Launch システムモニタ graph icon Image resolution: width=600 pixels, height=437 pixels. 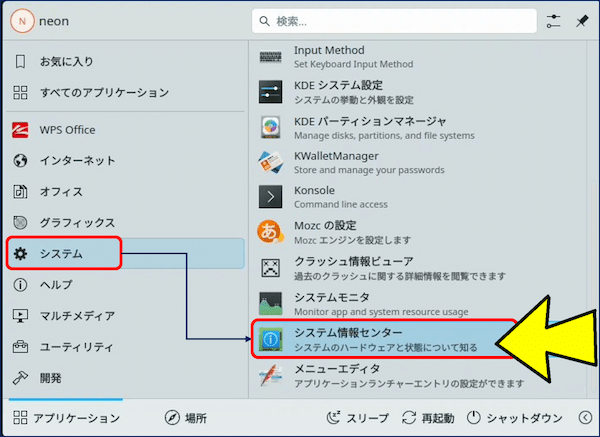(271, 304)
